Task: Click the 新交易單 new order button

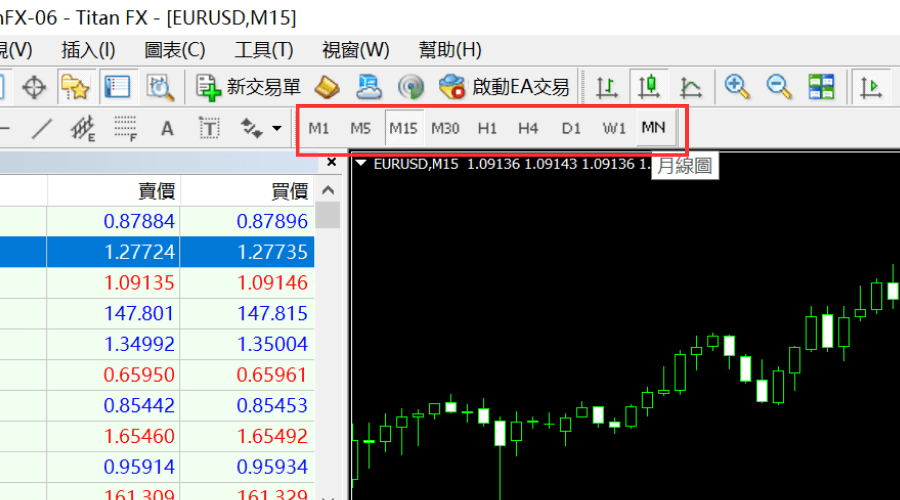Action: [x=248, y=87]
